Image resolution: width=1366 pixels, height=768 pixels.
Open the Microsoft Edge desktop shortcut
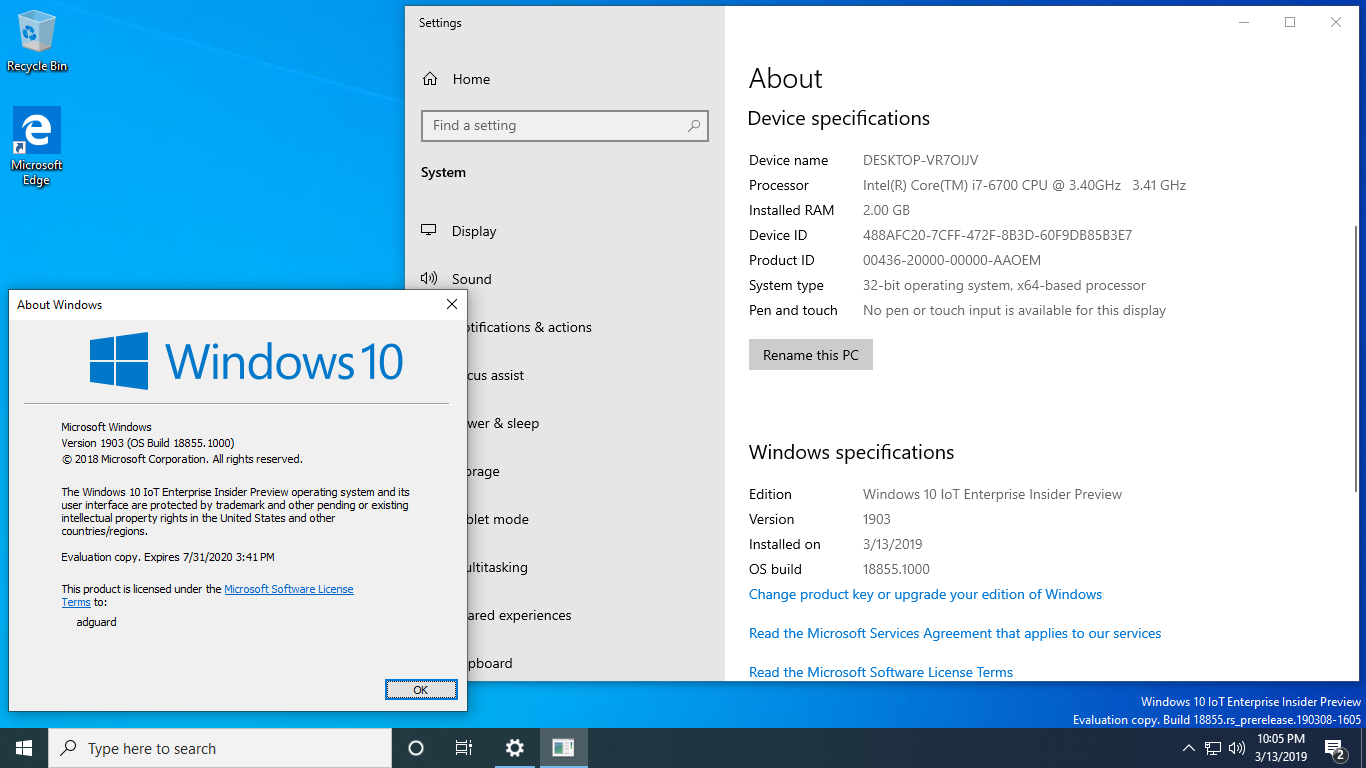[37, 147]
